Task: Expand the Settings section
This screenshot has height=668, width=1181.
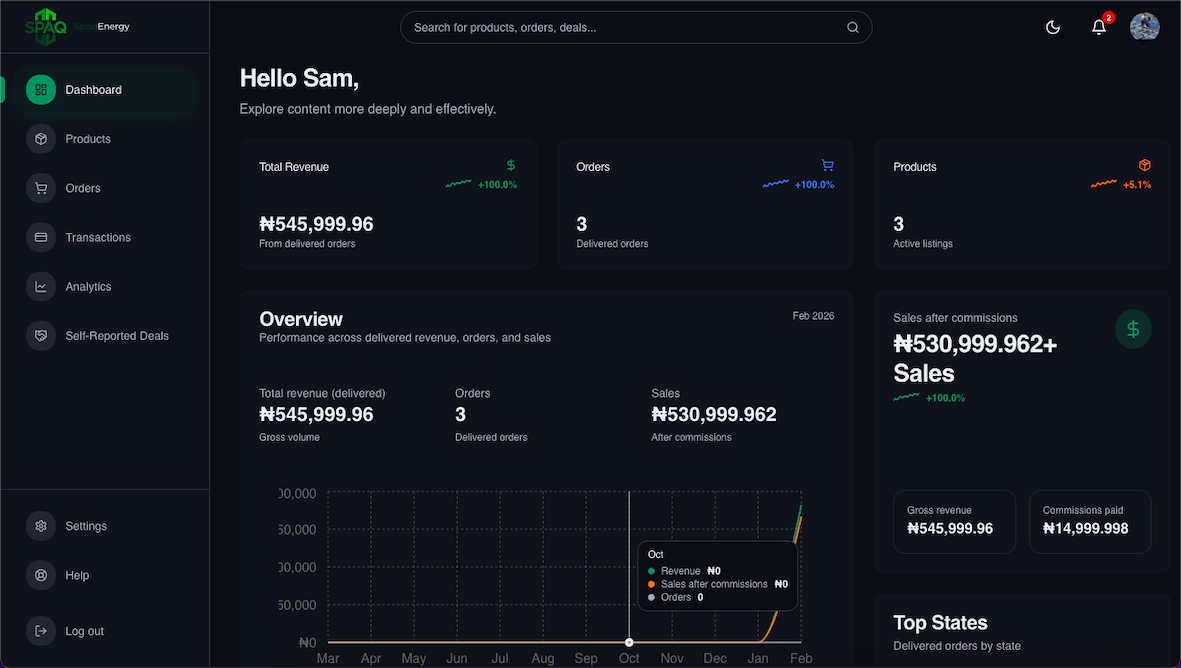Action: click(x=86, y=525)
